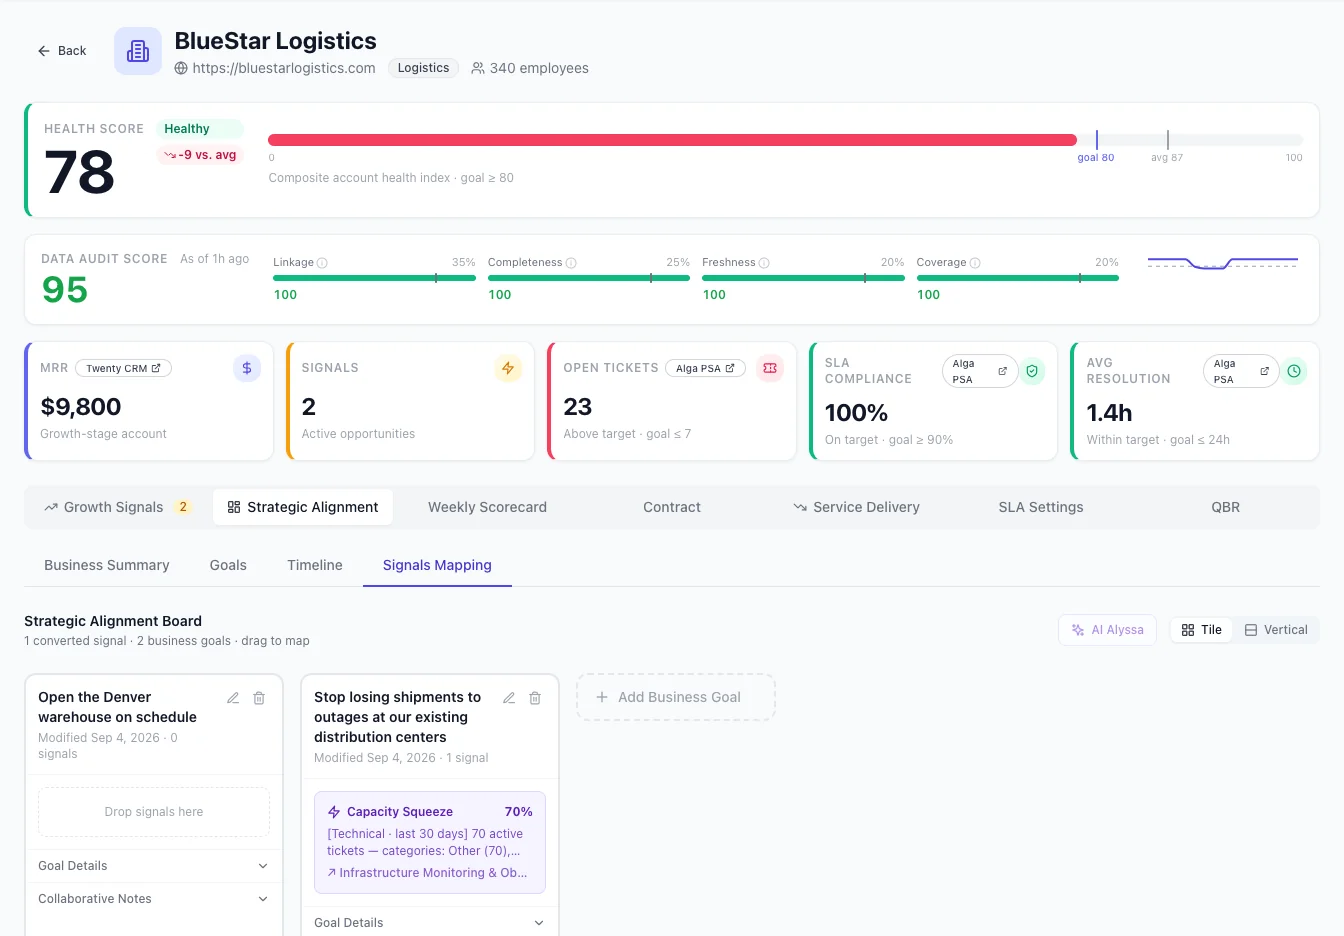Open Alga PSA badge in Avg Resolution
Viewport: 1344px width, 936px height.
pos(1241,371)
